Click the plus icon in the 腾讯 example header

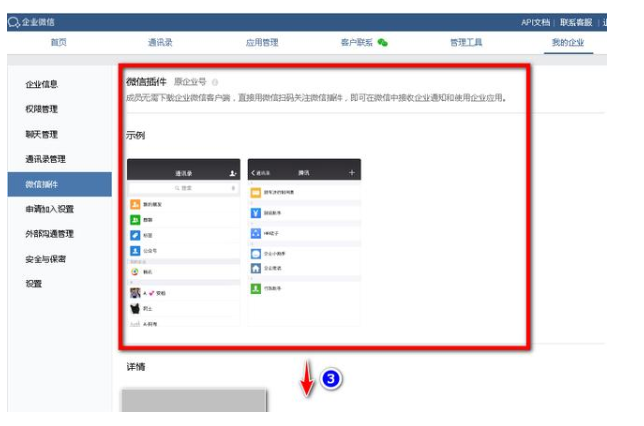coord(352,173)
